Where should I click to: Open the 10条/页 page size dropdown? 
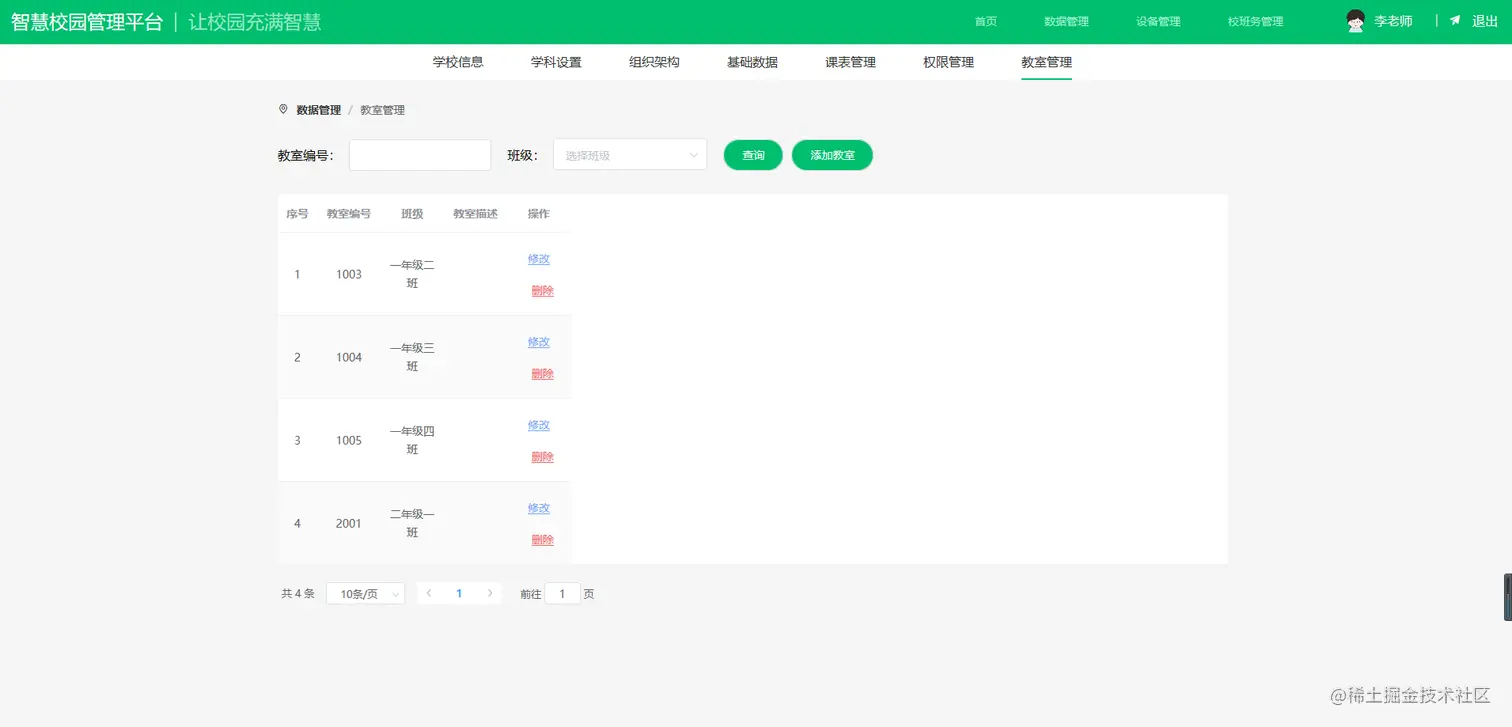365,593
